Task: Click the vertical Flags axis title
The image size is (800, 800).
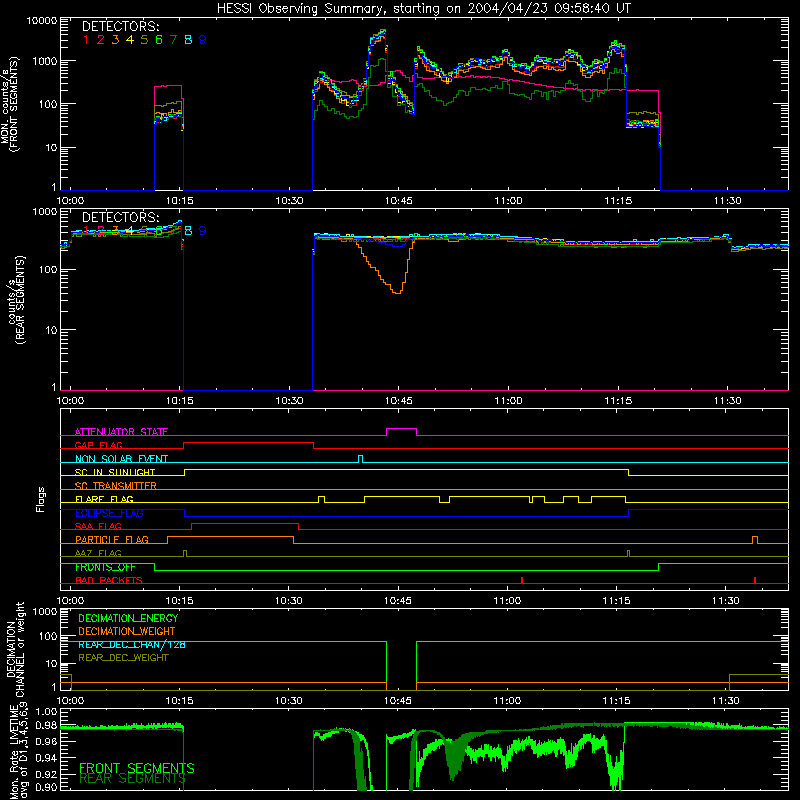Action: 41,499
